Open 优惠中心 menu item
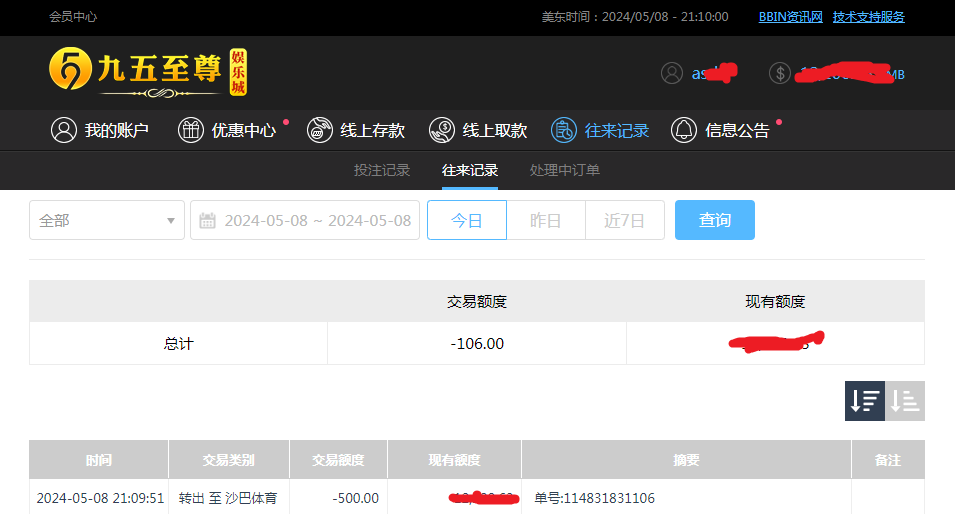Image resolution: width=955 pixels, height=514 pixels. (227, 130)
